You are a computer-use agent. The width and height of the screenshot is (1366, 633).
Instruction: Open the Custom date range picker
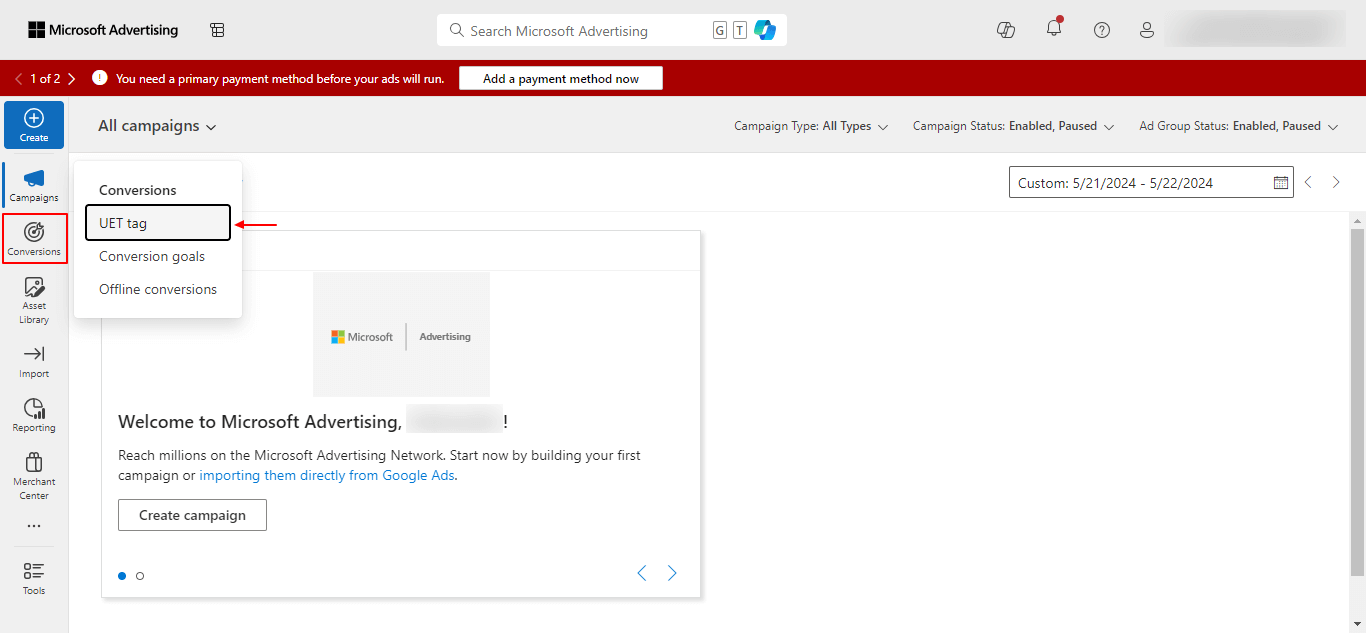pos(1151,182)
